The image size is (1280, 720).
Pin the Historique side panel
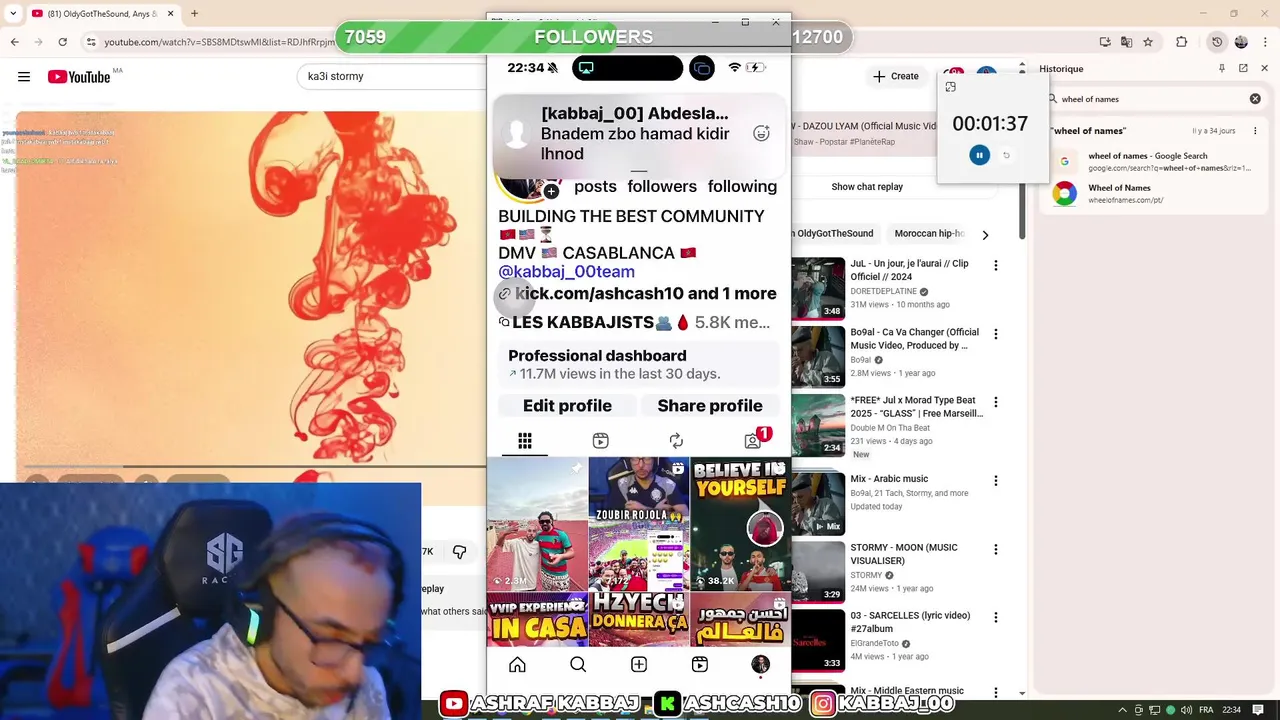coord(1221,68)
